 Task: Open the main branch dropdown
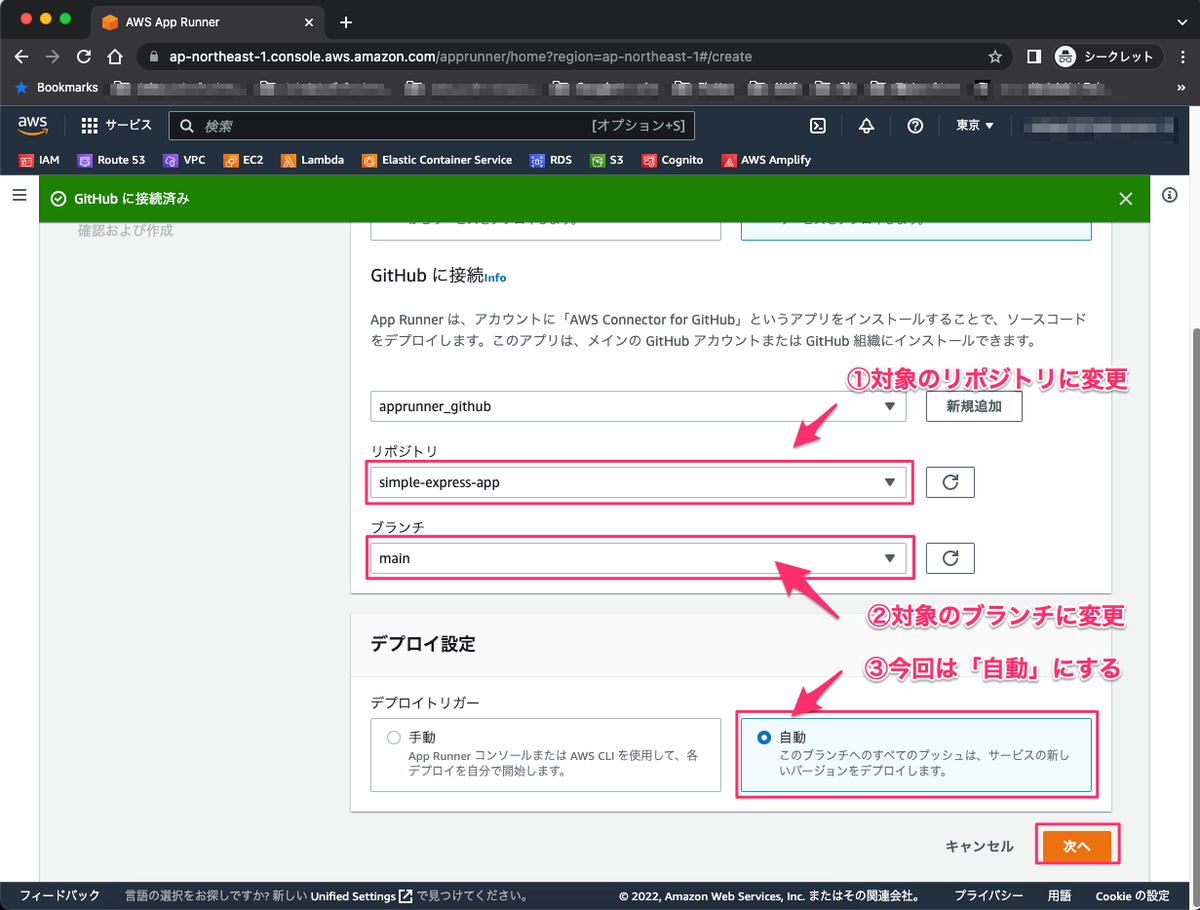pyautogui.click(x=638, y=558)
